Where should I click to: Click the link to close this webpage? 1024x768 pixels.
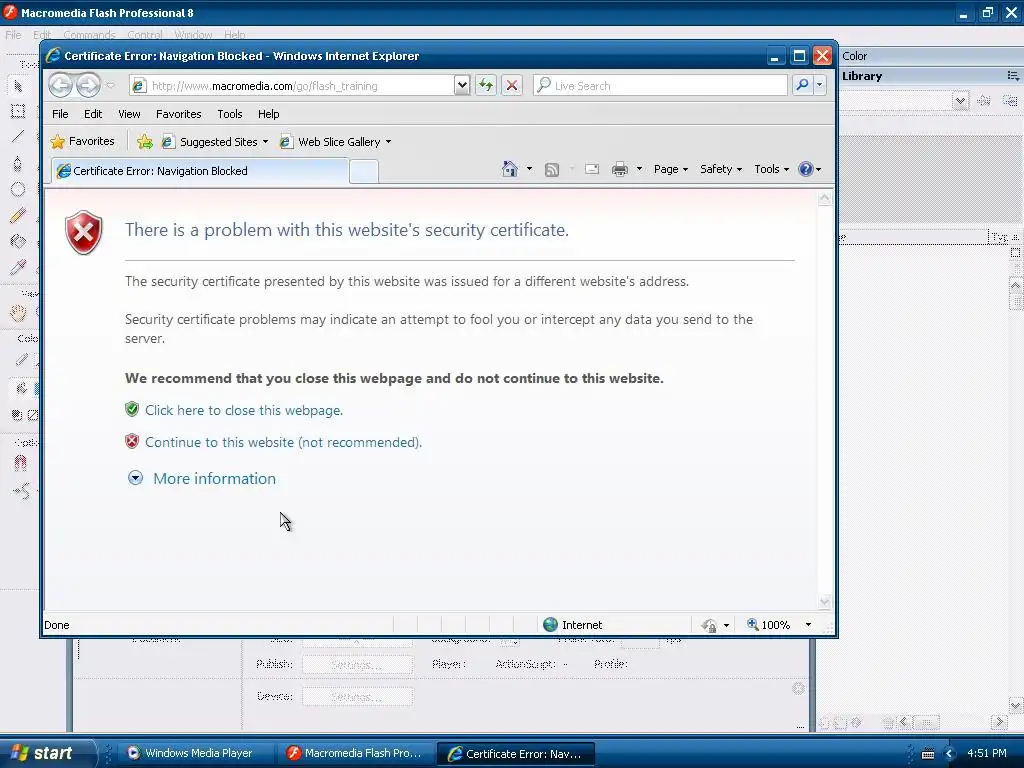coord(244,410)
